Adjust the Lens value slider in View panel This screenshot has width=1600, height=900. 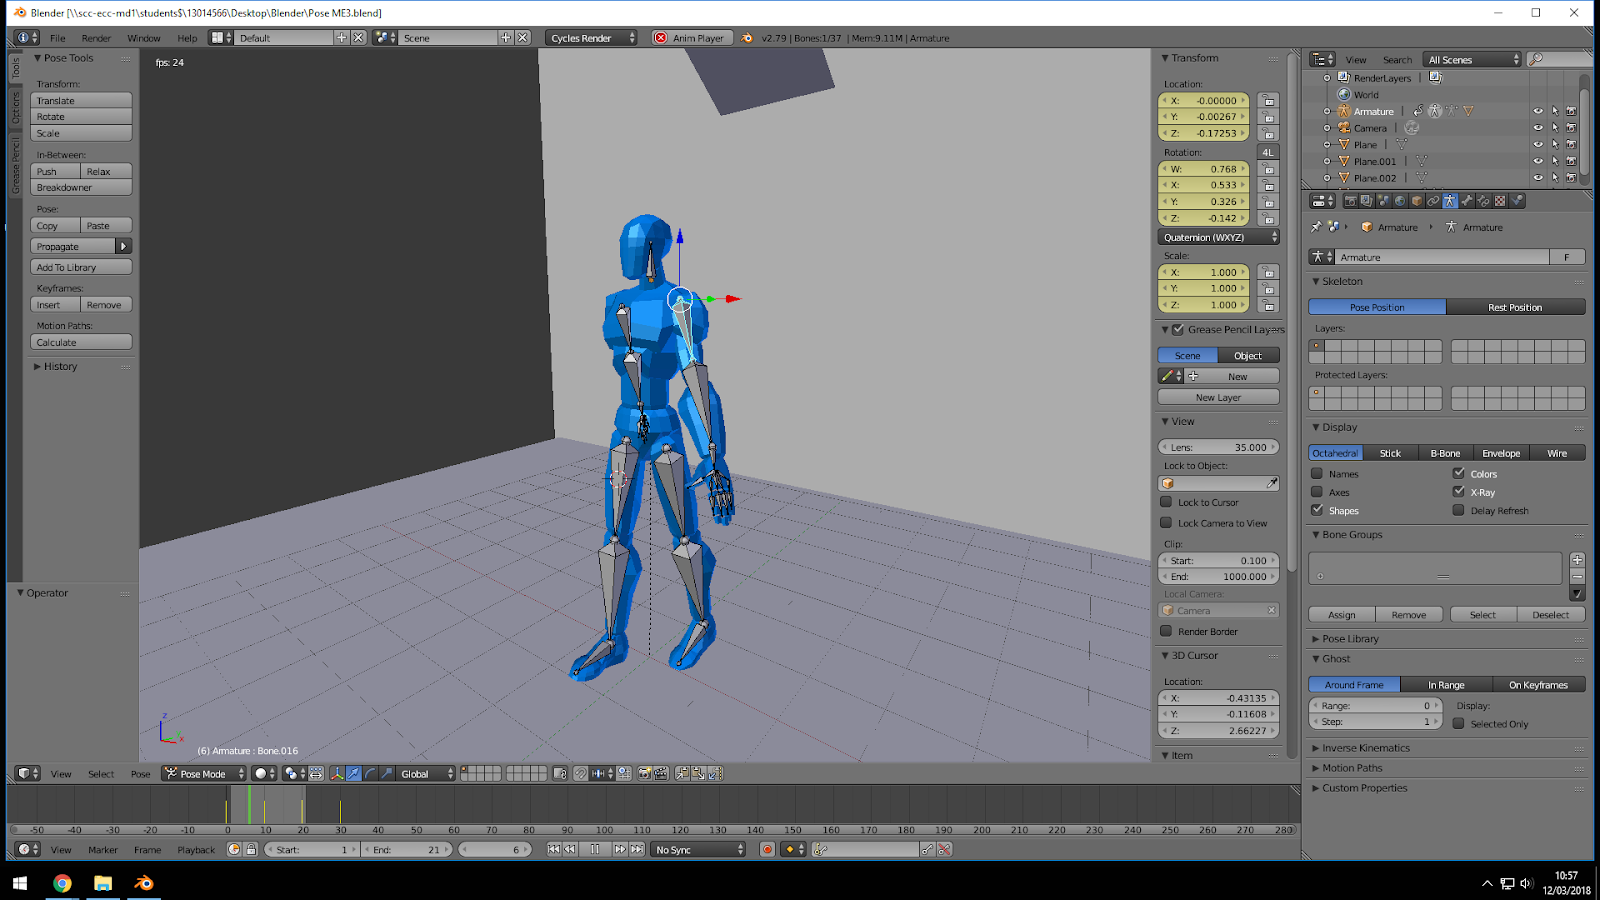click(x=1218, y=447)
